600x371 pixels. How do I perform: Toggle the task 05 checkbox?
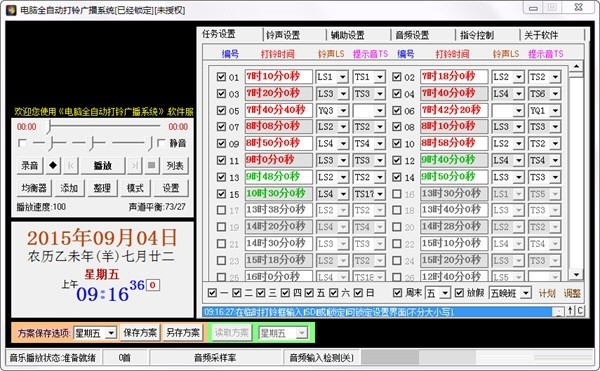[221, 110]
